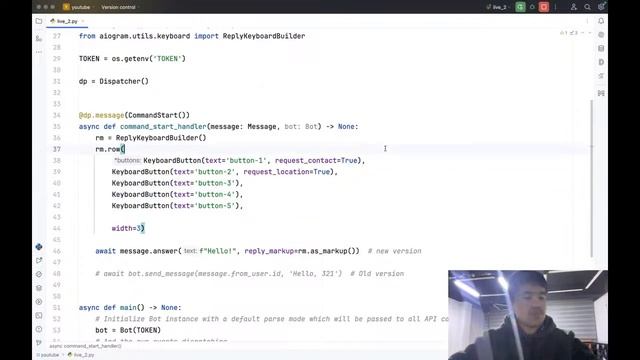Click line number 37 in the gutter

[57, 149]
